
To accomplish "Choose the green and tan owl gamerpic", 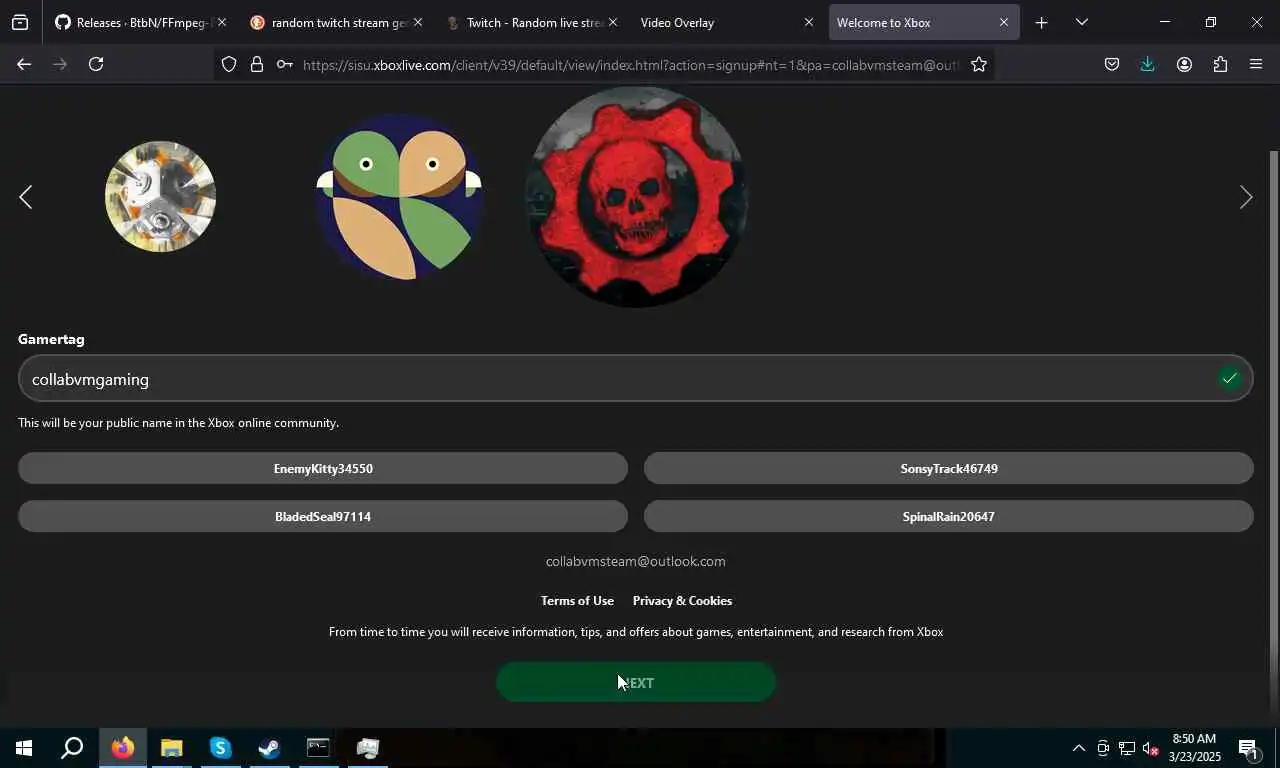I will tap(399, 196).
